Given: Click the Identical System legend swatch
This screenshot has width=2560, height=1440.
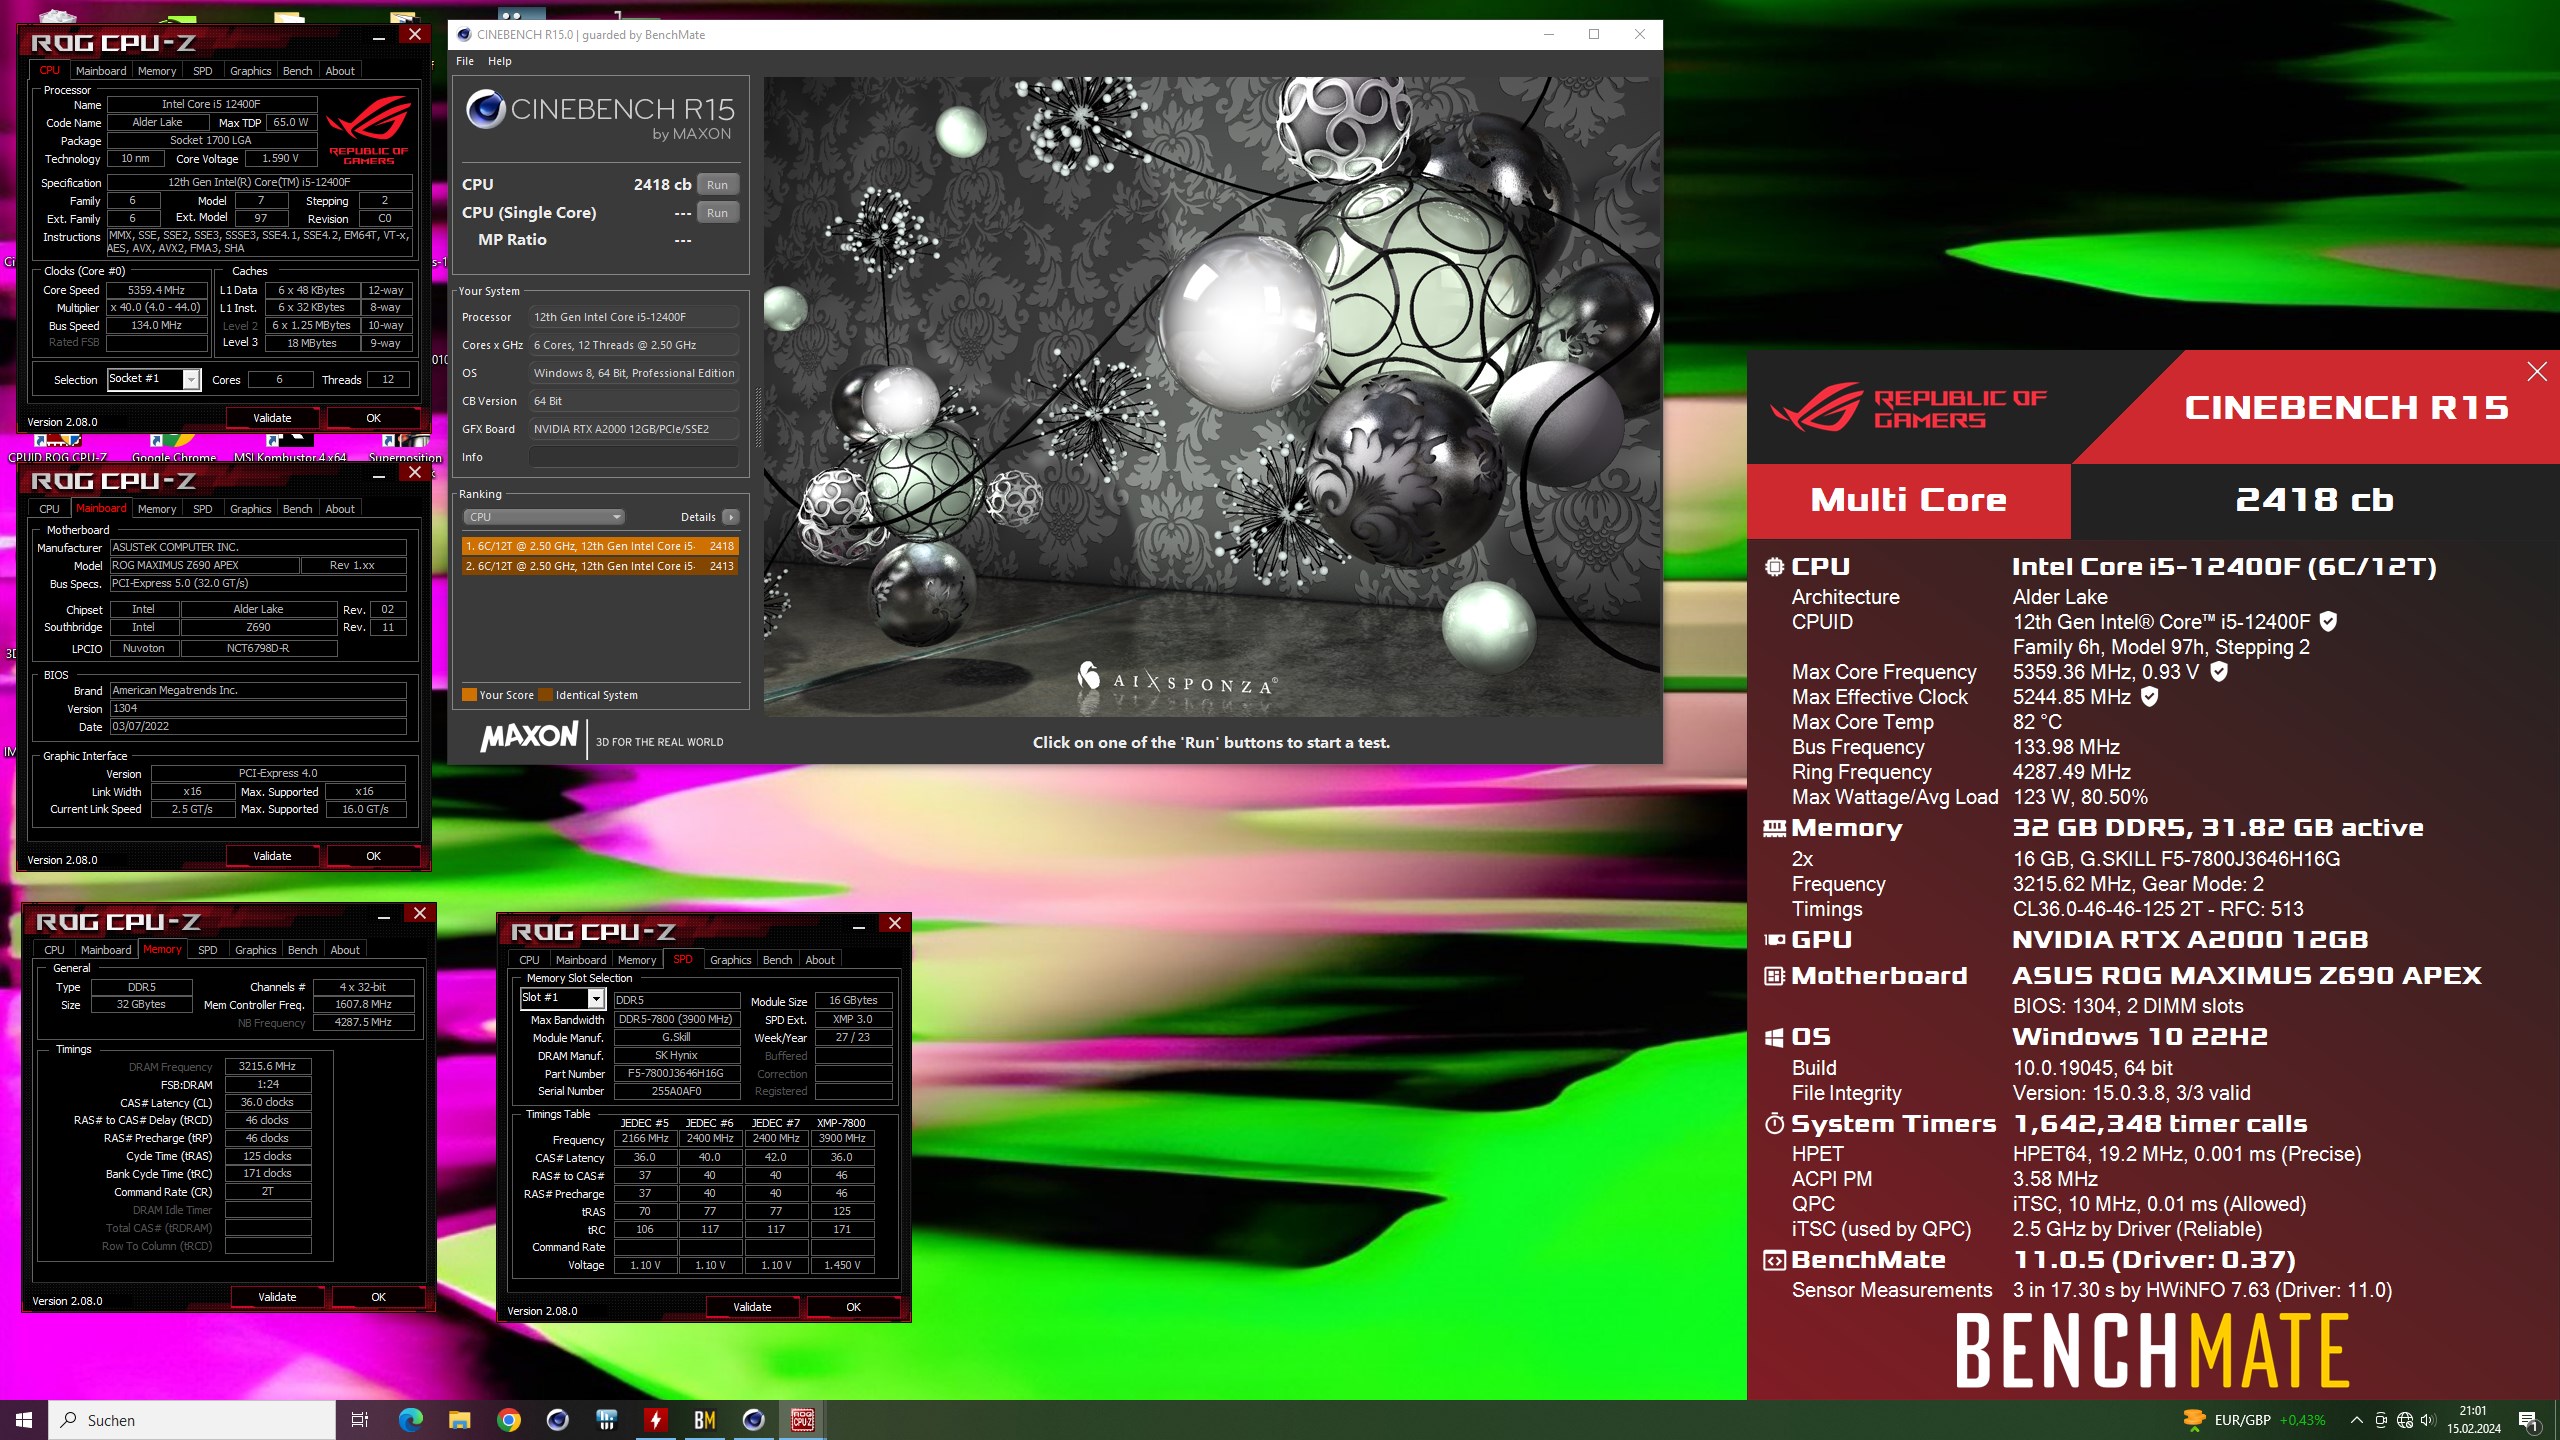Looking at the screenshot, I should pos(545,695).
